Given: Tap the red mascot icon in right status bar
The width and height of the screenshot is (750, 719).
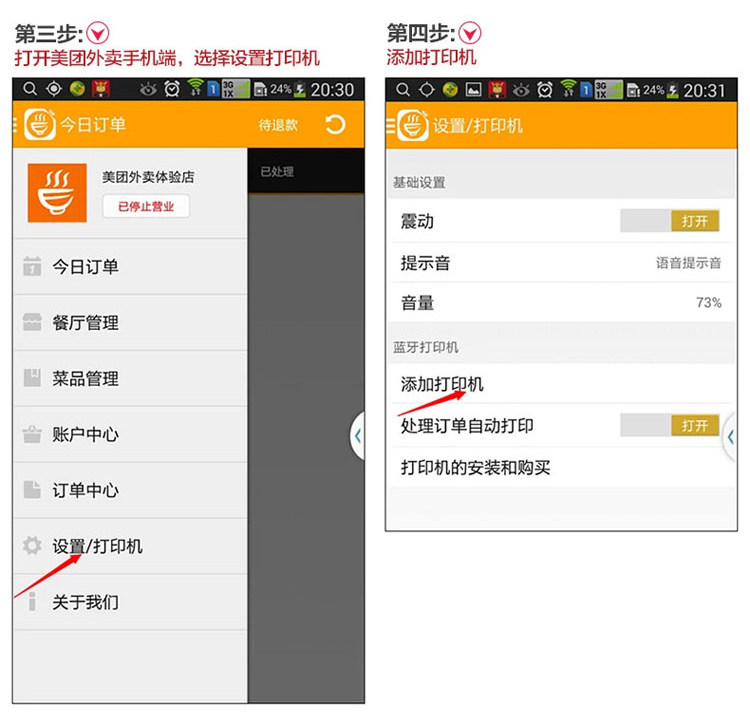Looking at the screenshot, I should pyautogui.click(x=497, y=90).
